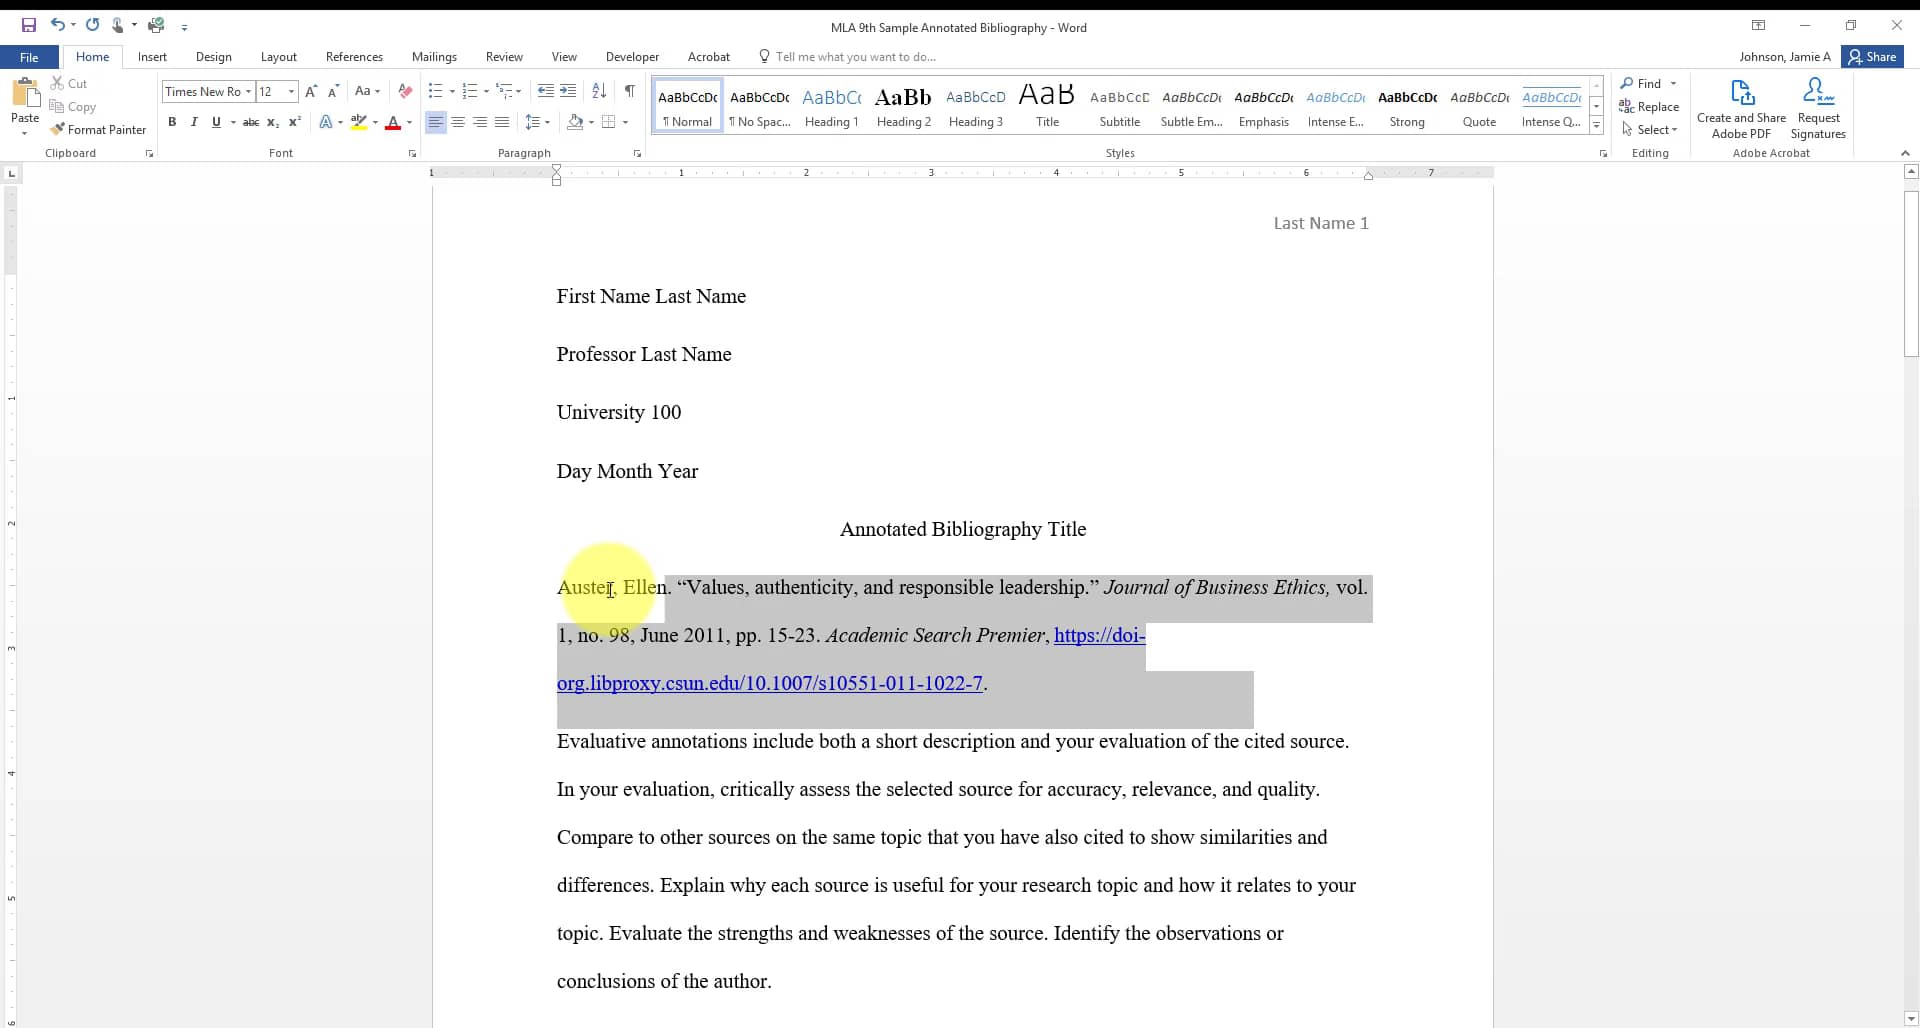The height and width of the screenshot is (1028, 1920).
Task: Switch to the References tab
Action: (354, 57)
